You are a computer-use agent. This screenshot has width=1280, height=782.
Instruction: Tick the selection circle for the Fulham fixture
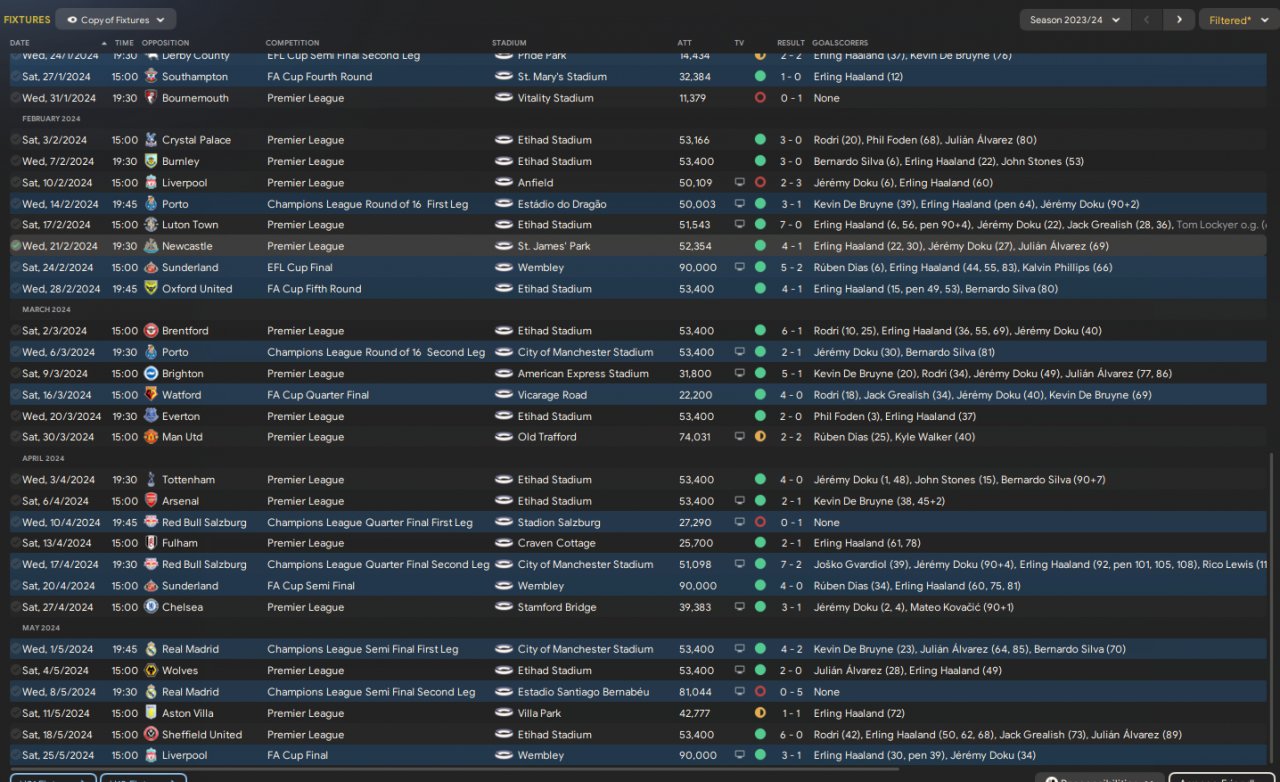tap(16, 543)
